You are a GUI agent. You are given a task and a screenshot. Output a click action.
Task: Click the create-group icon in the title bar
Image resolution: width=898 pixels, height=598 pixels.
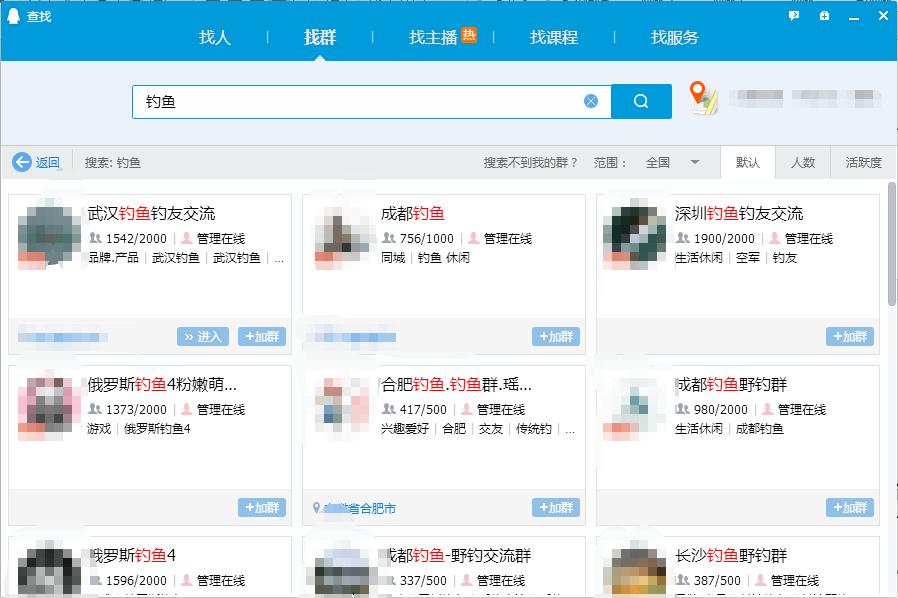824,16
